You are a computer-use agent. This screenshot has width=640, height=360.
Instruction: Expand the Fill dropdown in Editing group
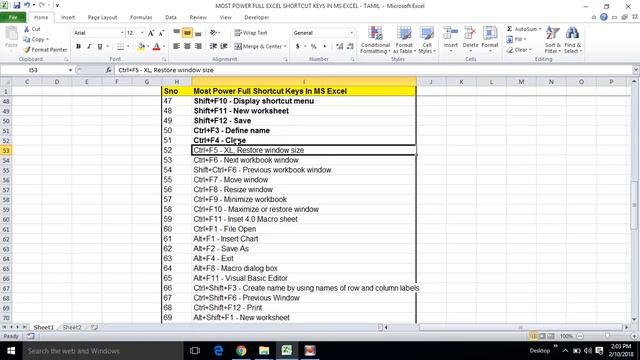click(525, 40)
